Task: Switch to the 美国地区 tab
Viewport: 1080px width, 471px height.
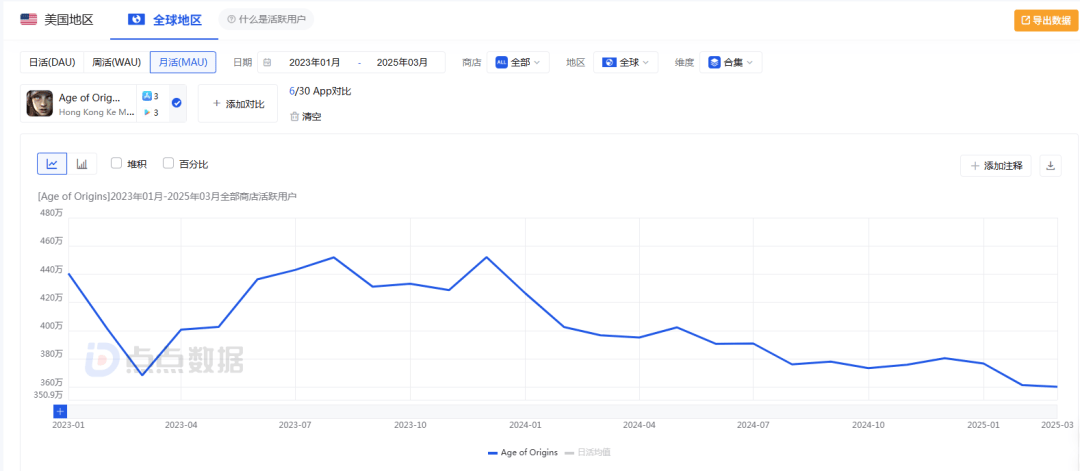Action: [x=56, y=19]
